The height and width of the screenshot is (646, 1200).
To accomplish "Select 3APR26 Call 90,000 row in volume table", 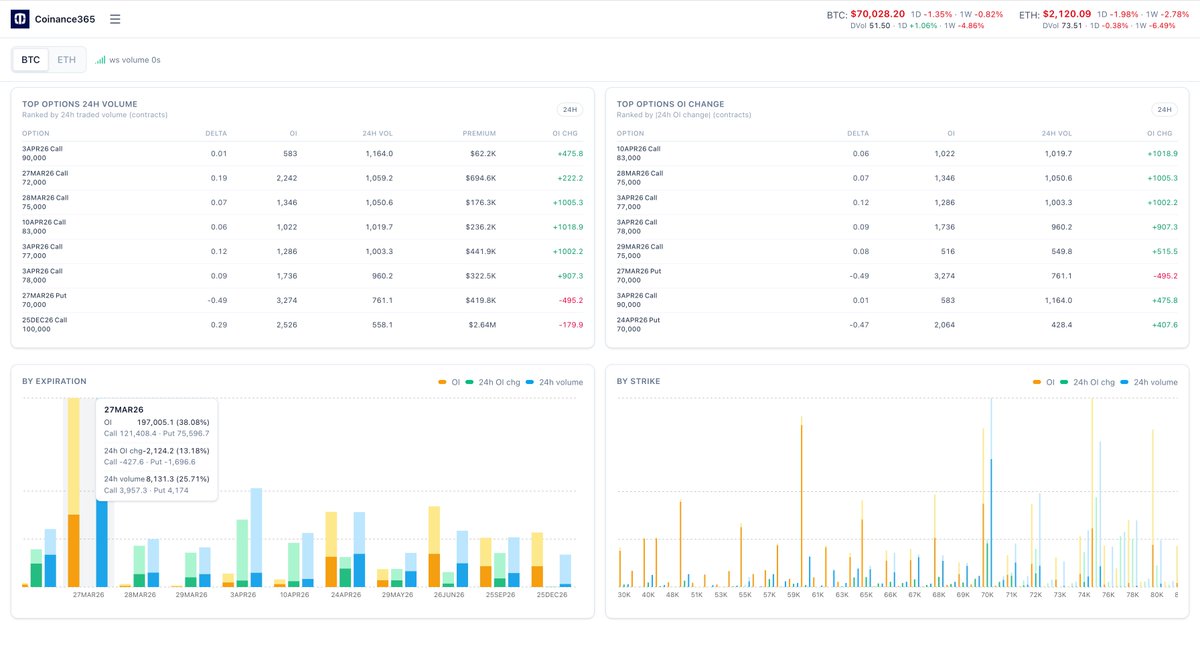I will (x=302, y=153).
